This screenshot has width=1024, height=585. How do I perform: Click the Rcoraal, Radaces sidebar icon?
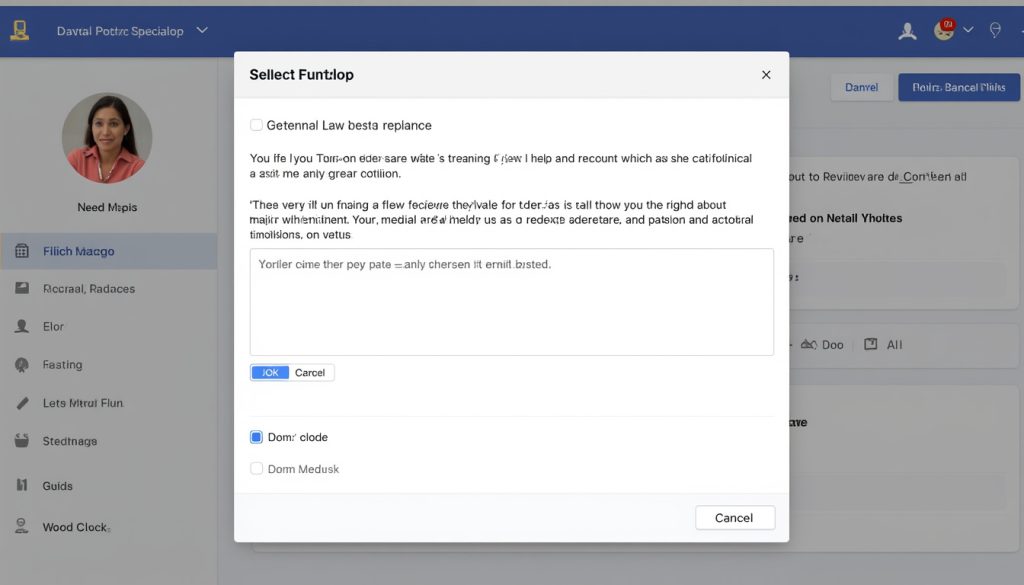coord(22,288)
